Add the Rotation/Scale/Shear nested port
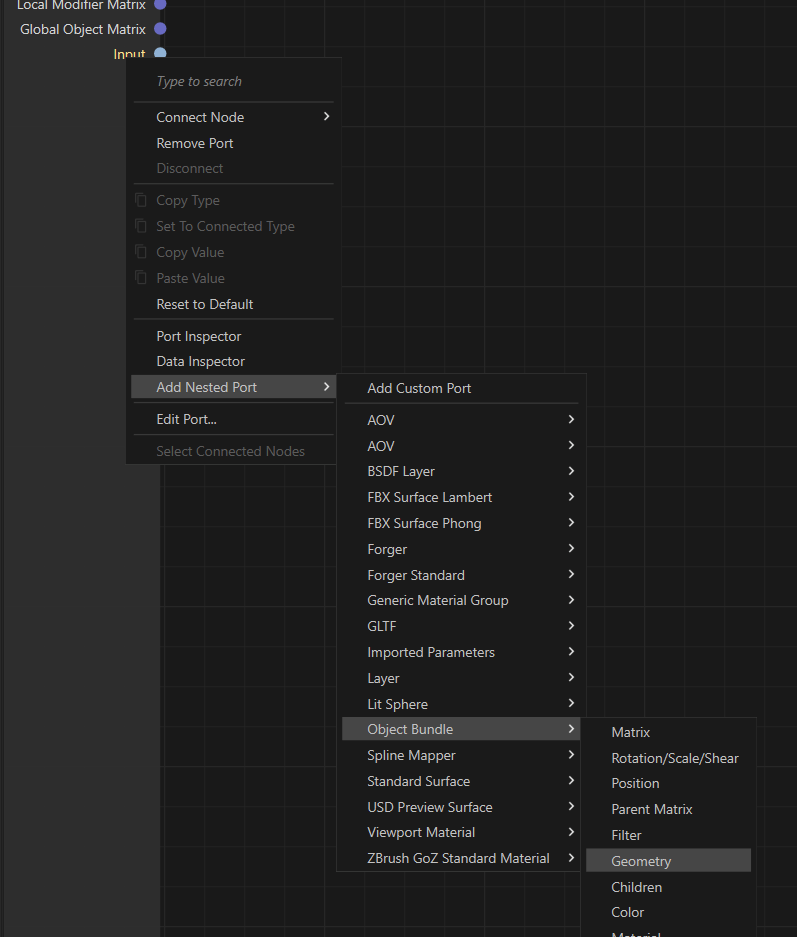Screen dimensions: 797x937 668,758
